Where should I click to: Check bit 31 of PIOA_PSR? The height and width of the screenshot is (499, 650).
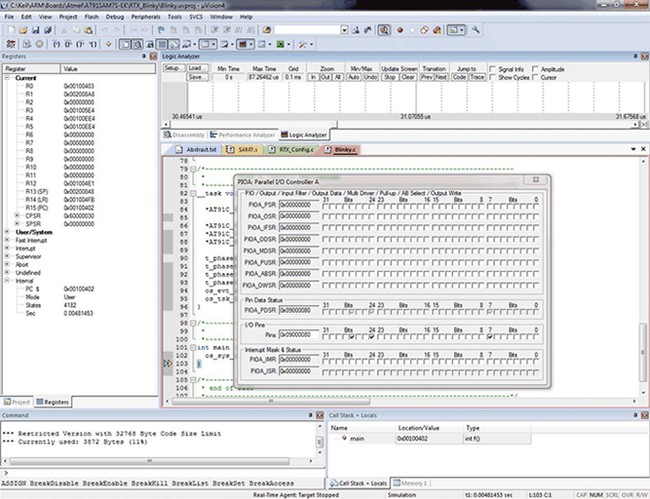coord(325,205)
